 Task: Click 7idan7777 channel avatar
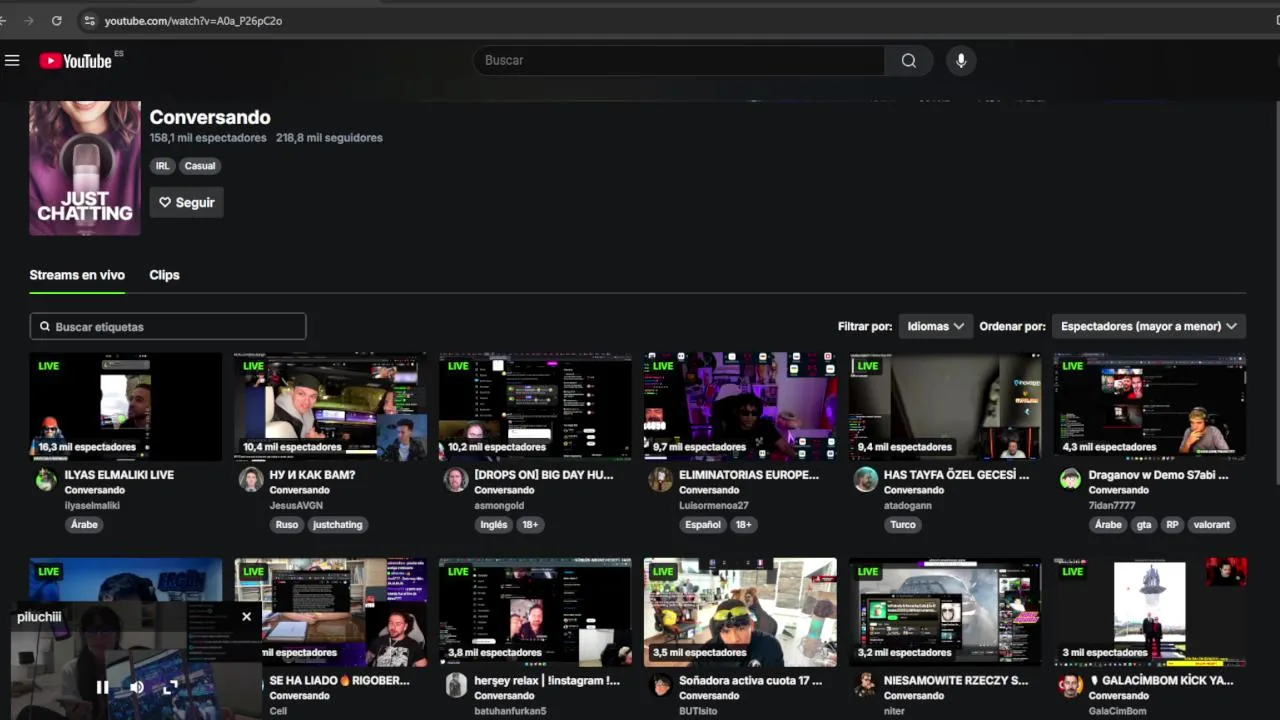click(x=1071, y=479)
